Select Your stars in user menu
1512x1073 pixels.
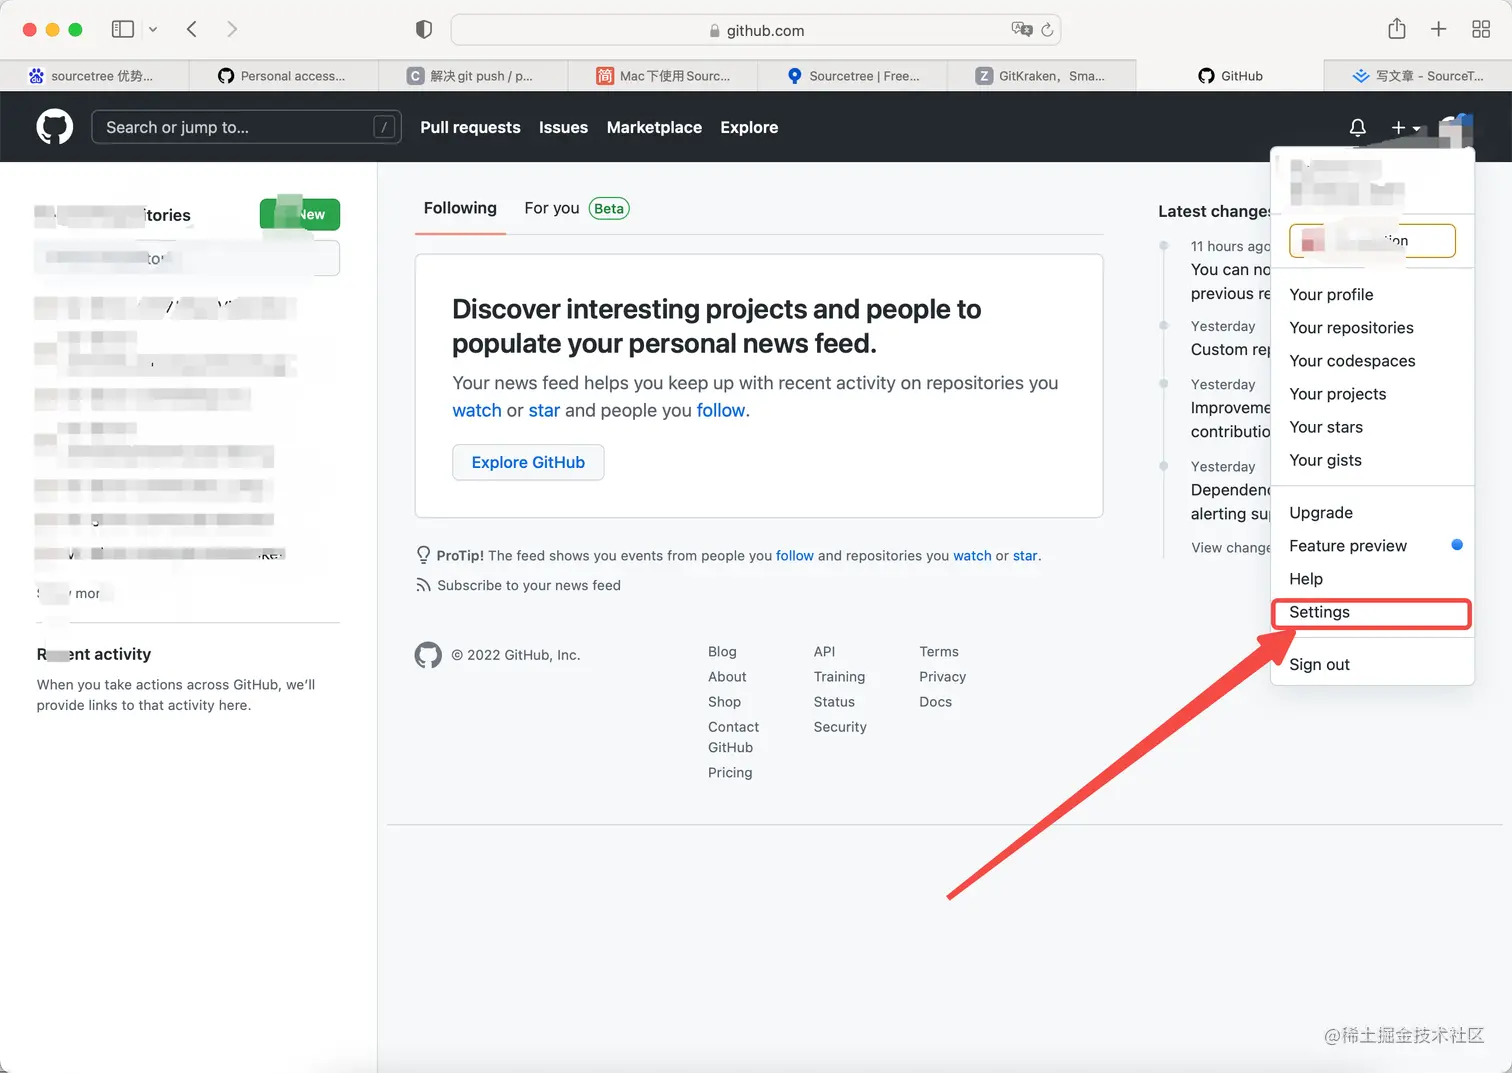[x=1372, y=426]
